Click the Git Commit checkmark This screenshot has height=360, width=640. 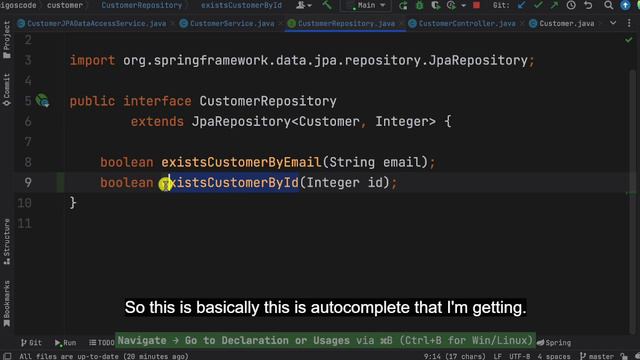point(538,5)
